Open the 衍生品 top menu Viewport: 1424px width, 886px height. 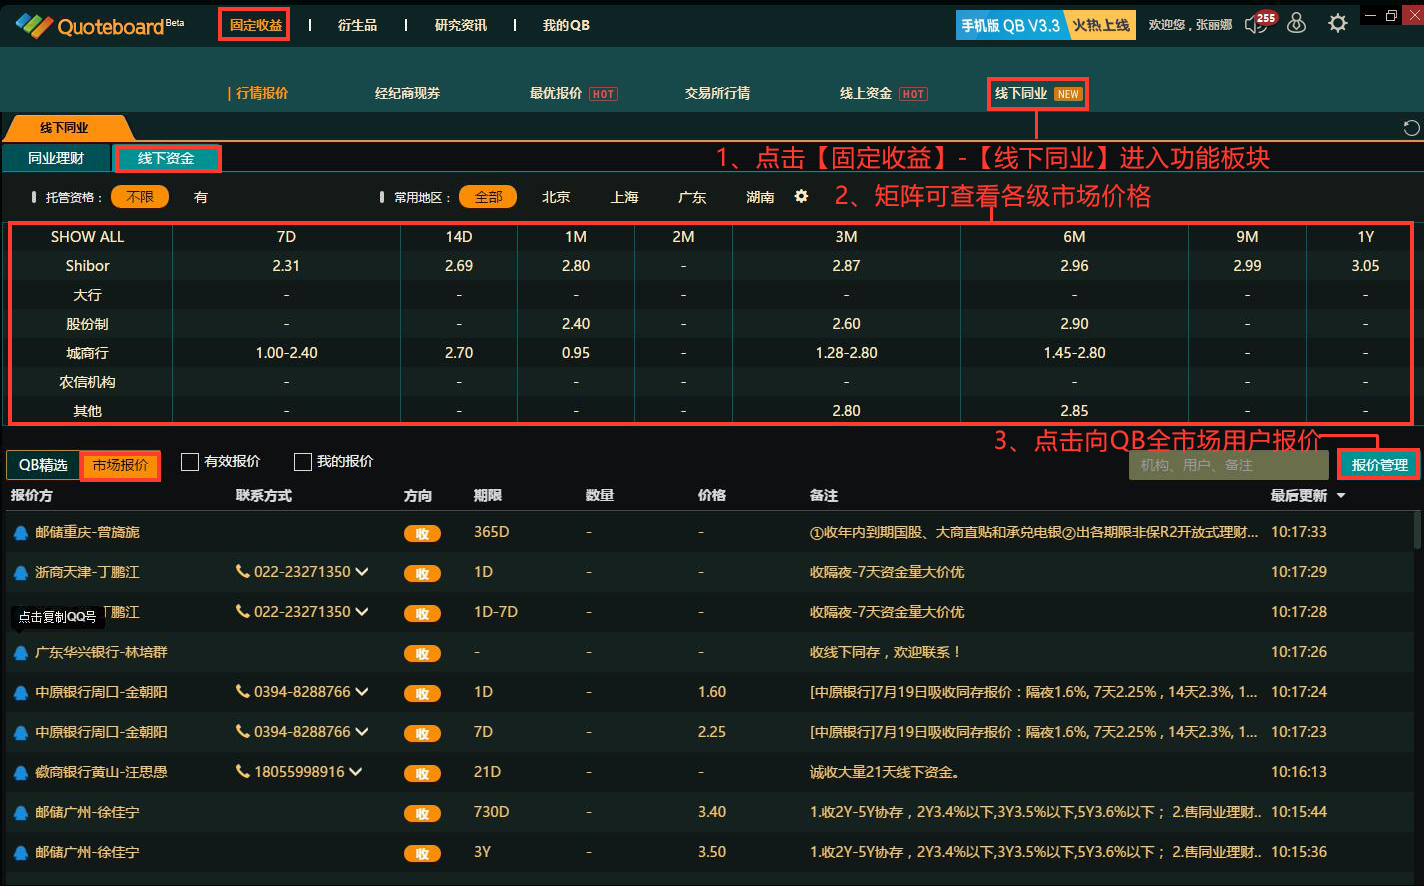(357, 25)
